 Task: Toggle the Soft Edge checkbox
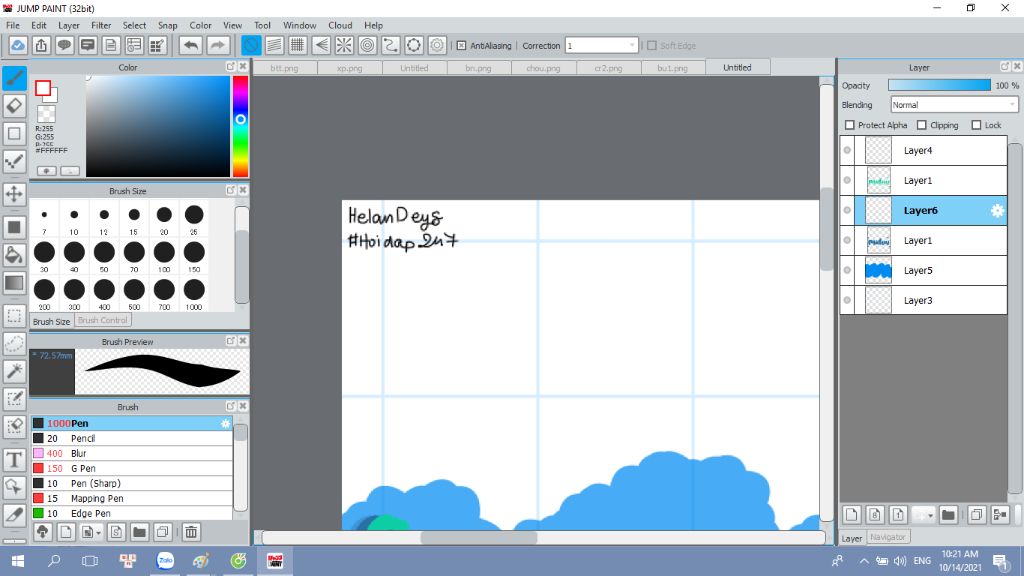point(652,46)
